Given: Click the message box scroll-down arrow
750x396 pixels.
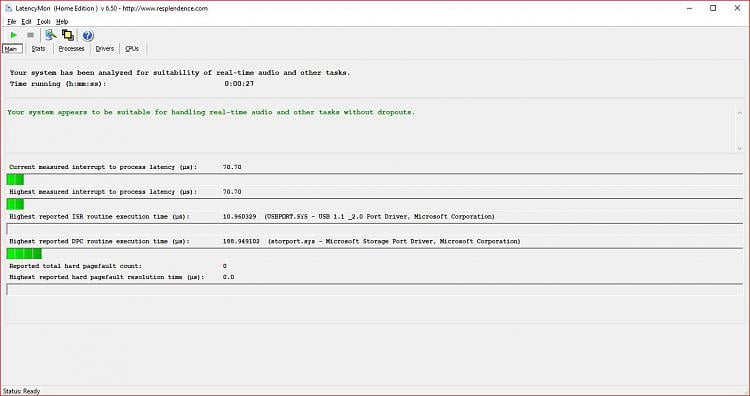Looking at the screenshot, I should (739, 148).
